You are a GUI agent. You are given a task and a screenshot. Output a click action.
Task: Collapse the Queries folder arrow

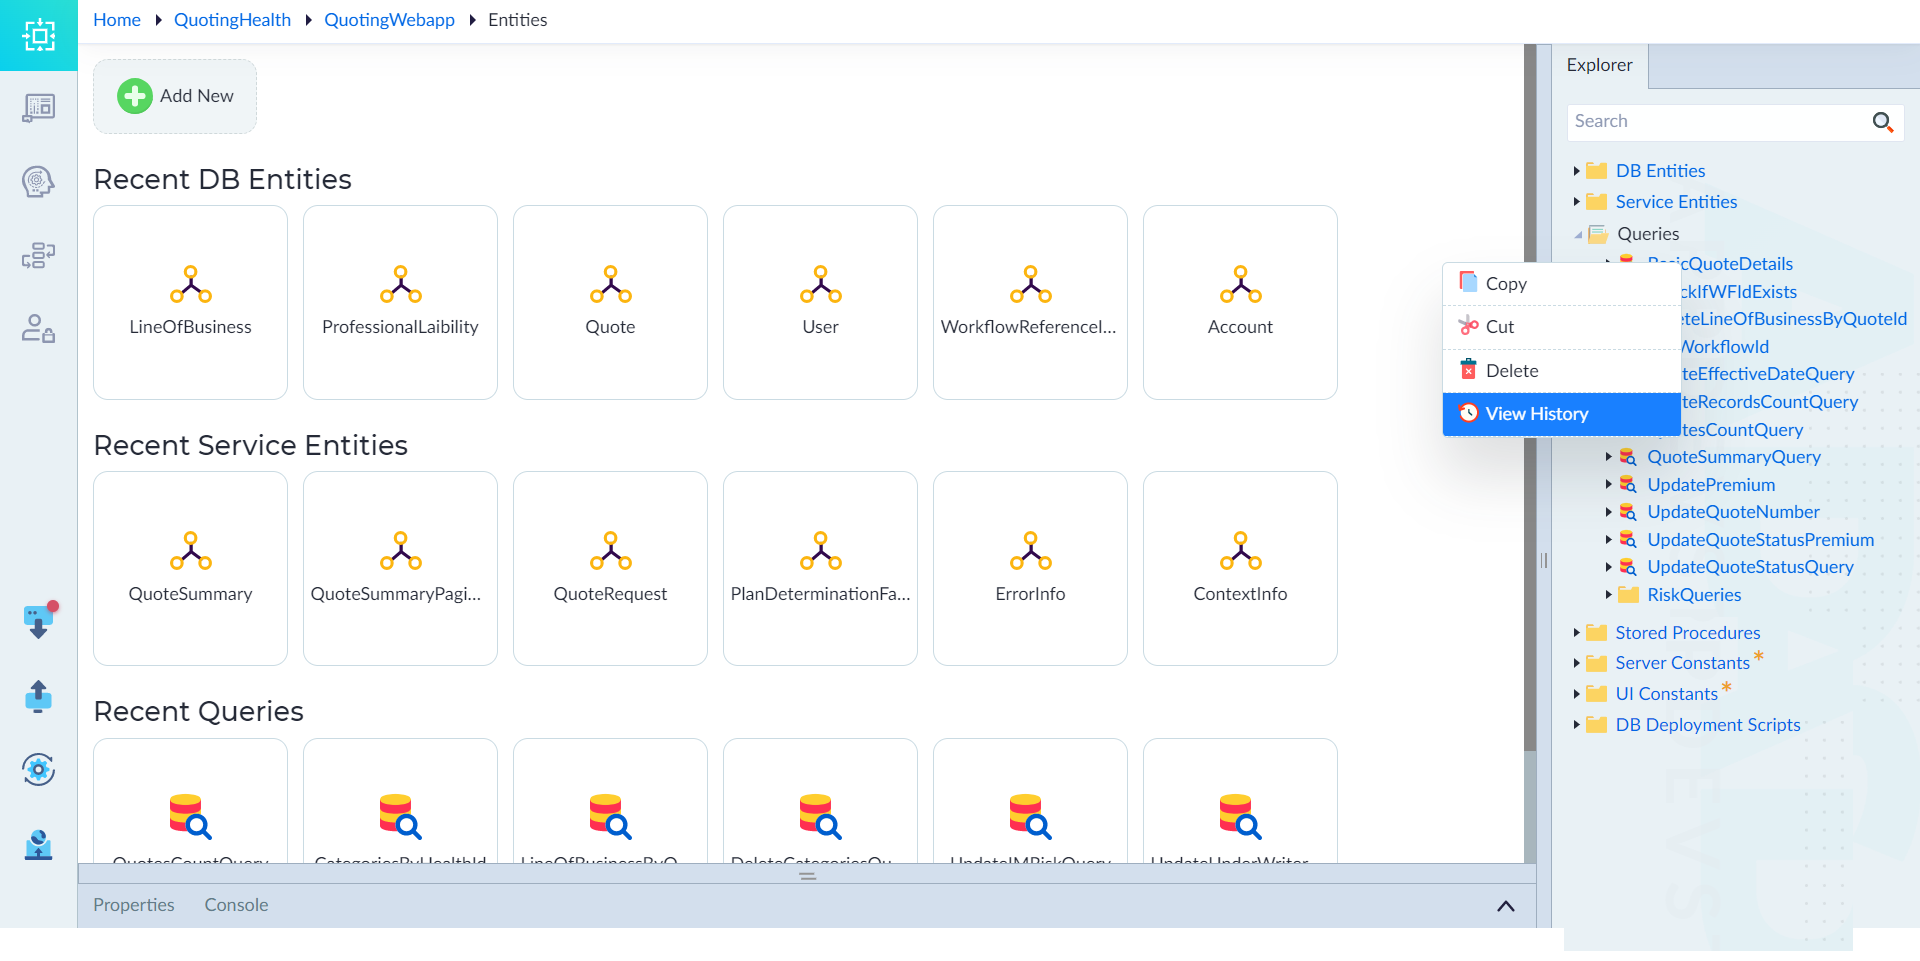click(1578, 235)
